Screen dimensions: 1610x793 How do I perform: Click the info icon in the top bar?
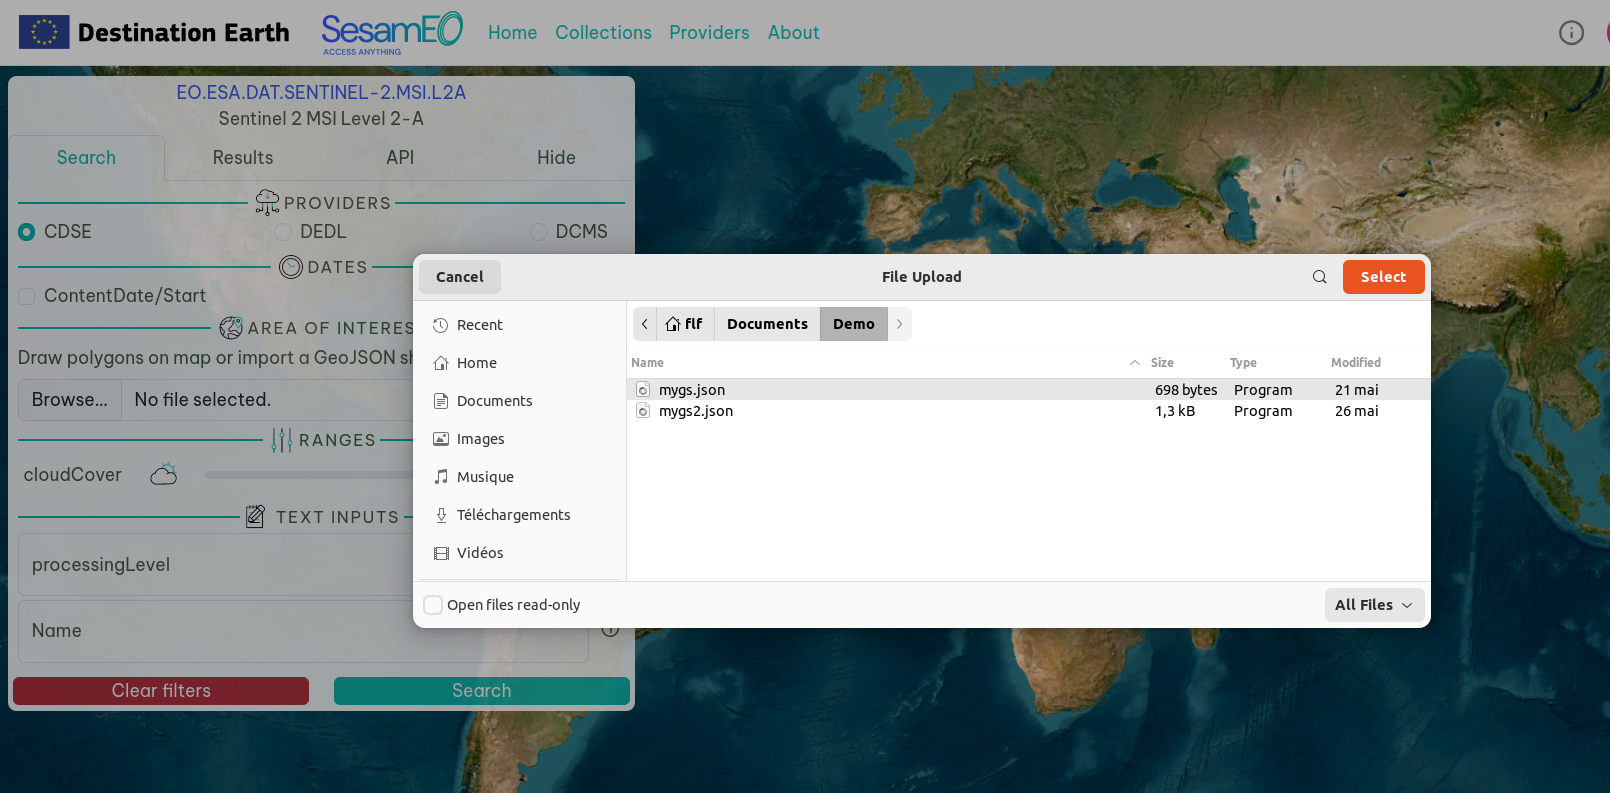[x=1571, y=33]
